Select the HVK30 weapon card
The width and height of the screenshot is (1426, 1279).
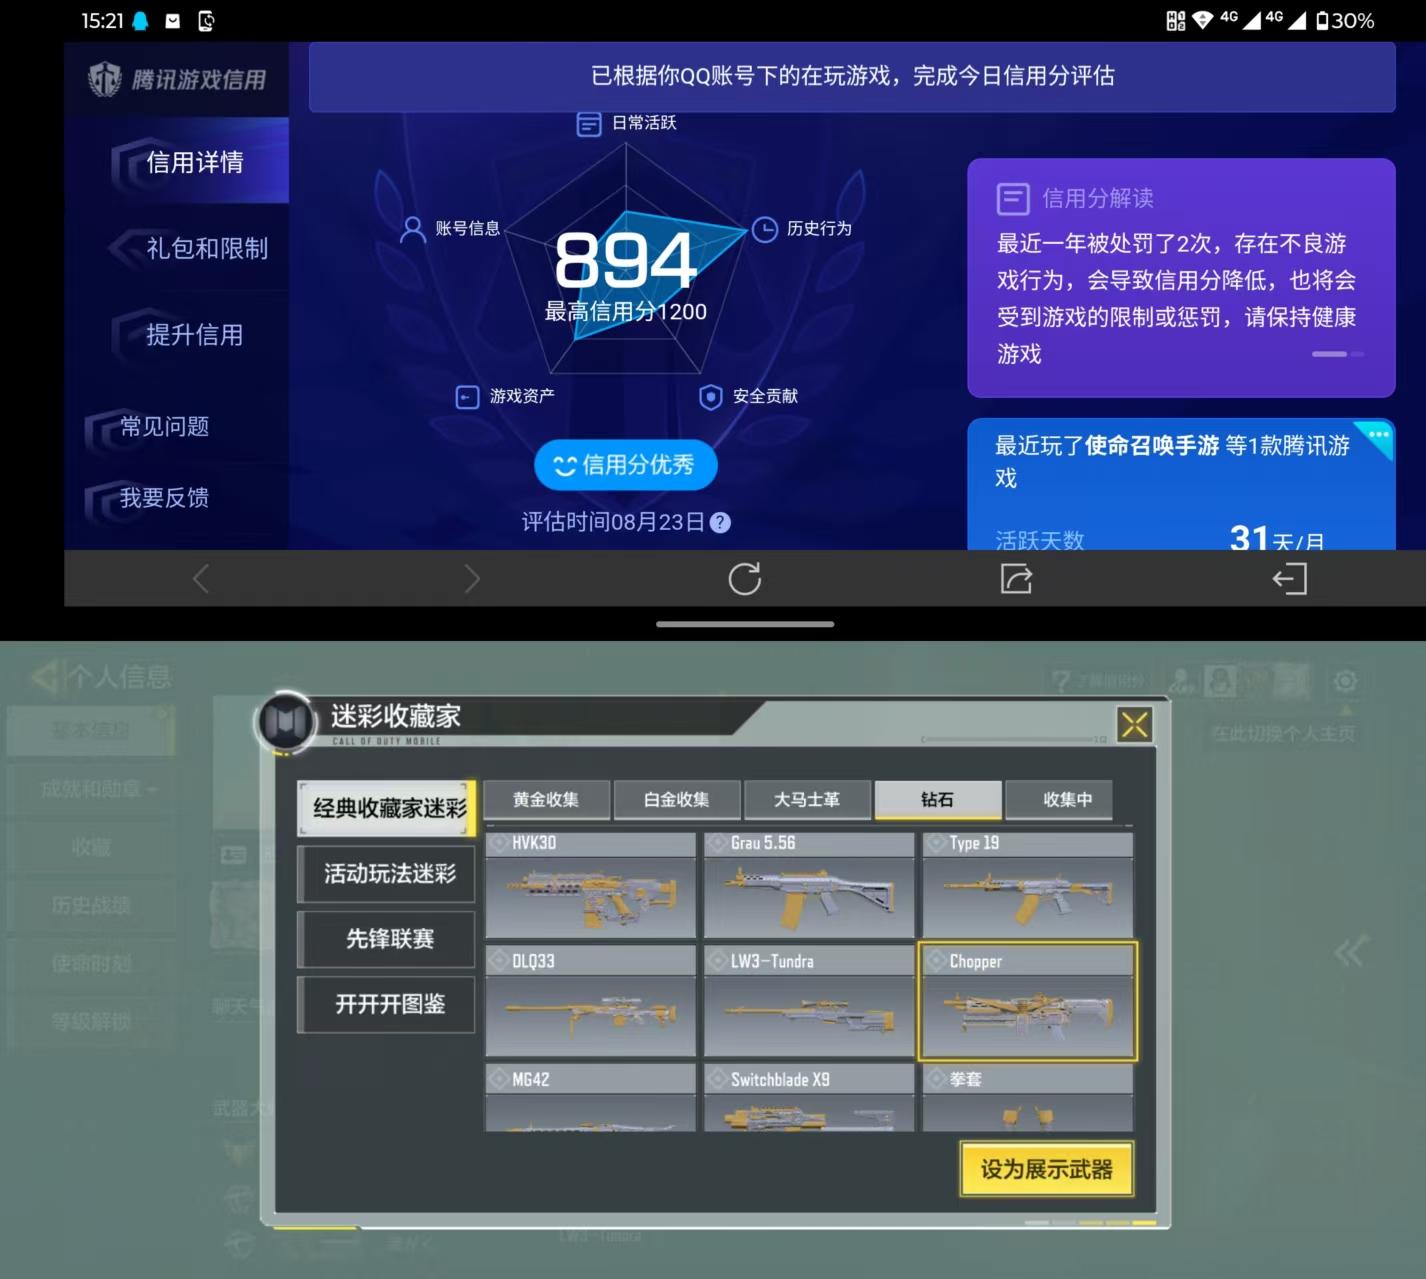point(590,885)
